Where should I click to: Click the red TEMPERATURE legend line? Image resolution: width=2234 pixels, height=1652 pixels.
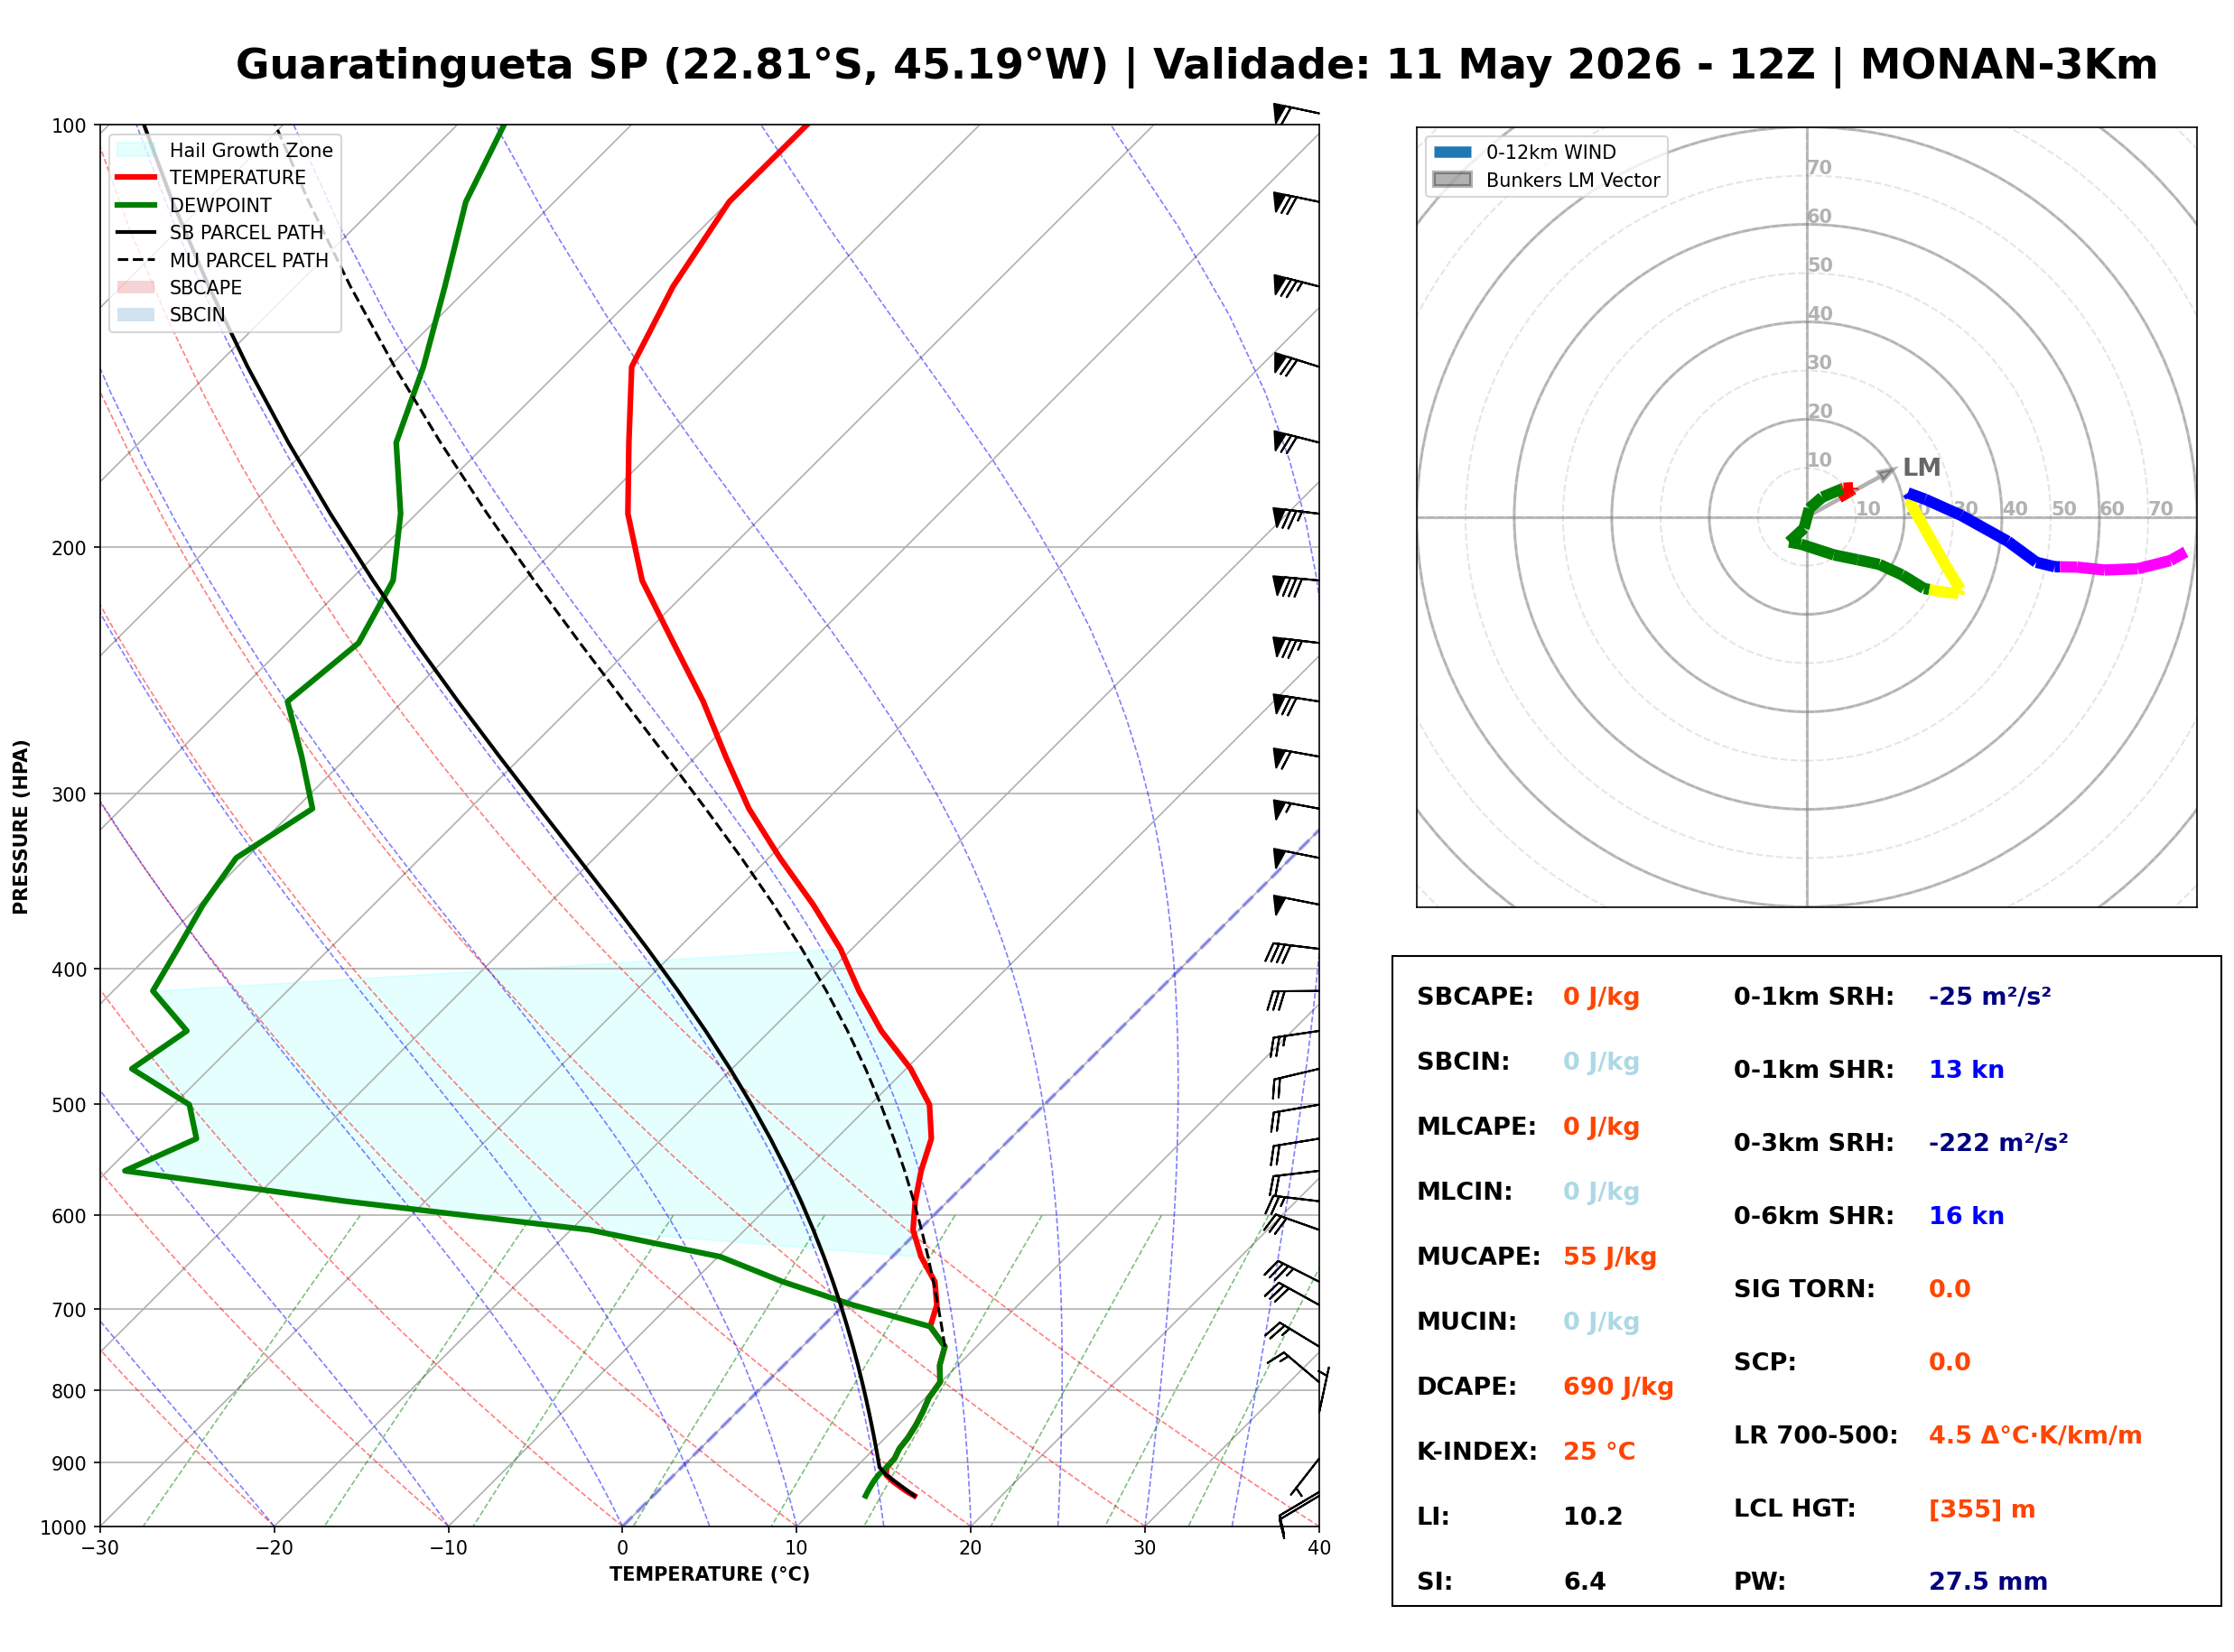136,177
